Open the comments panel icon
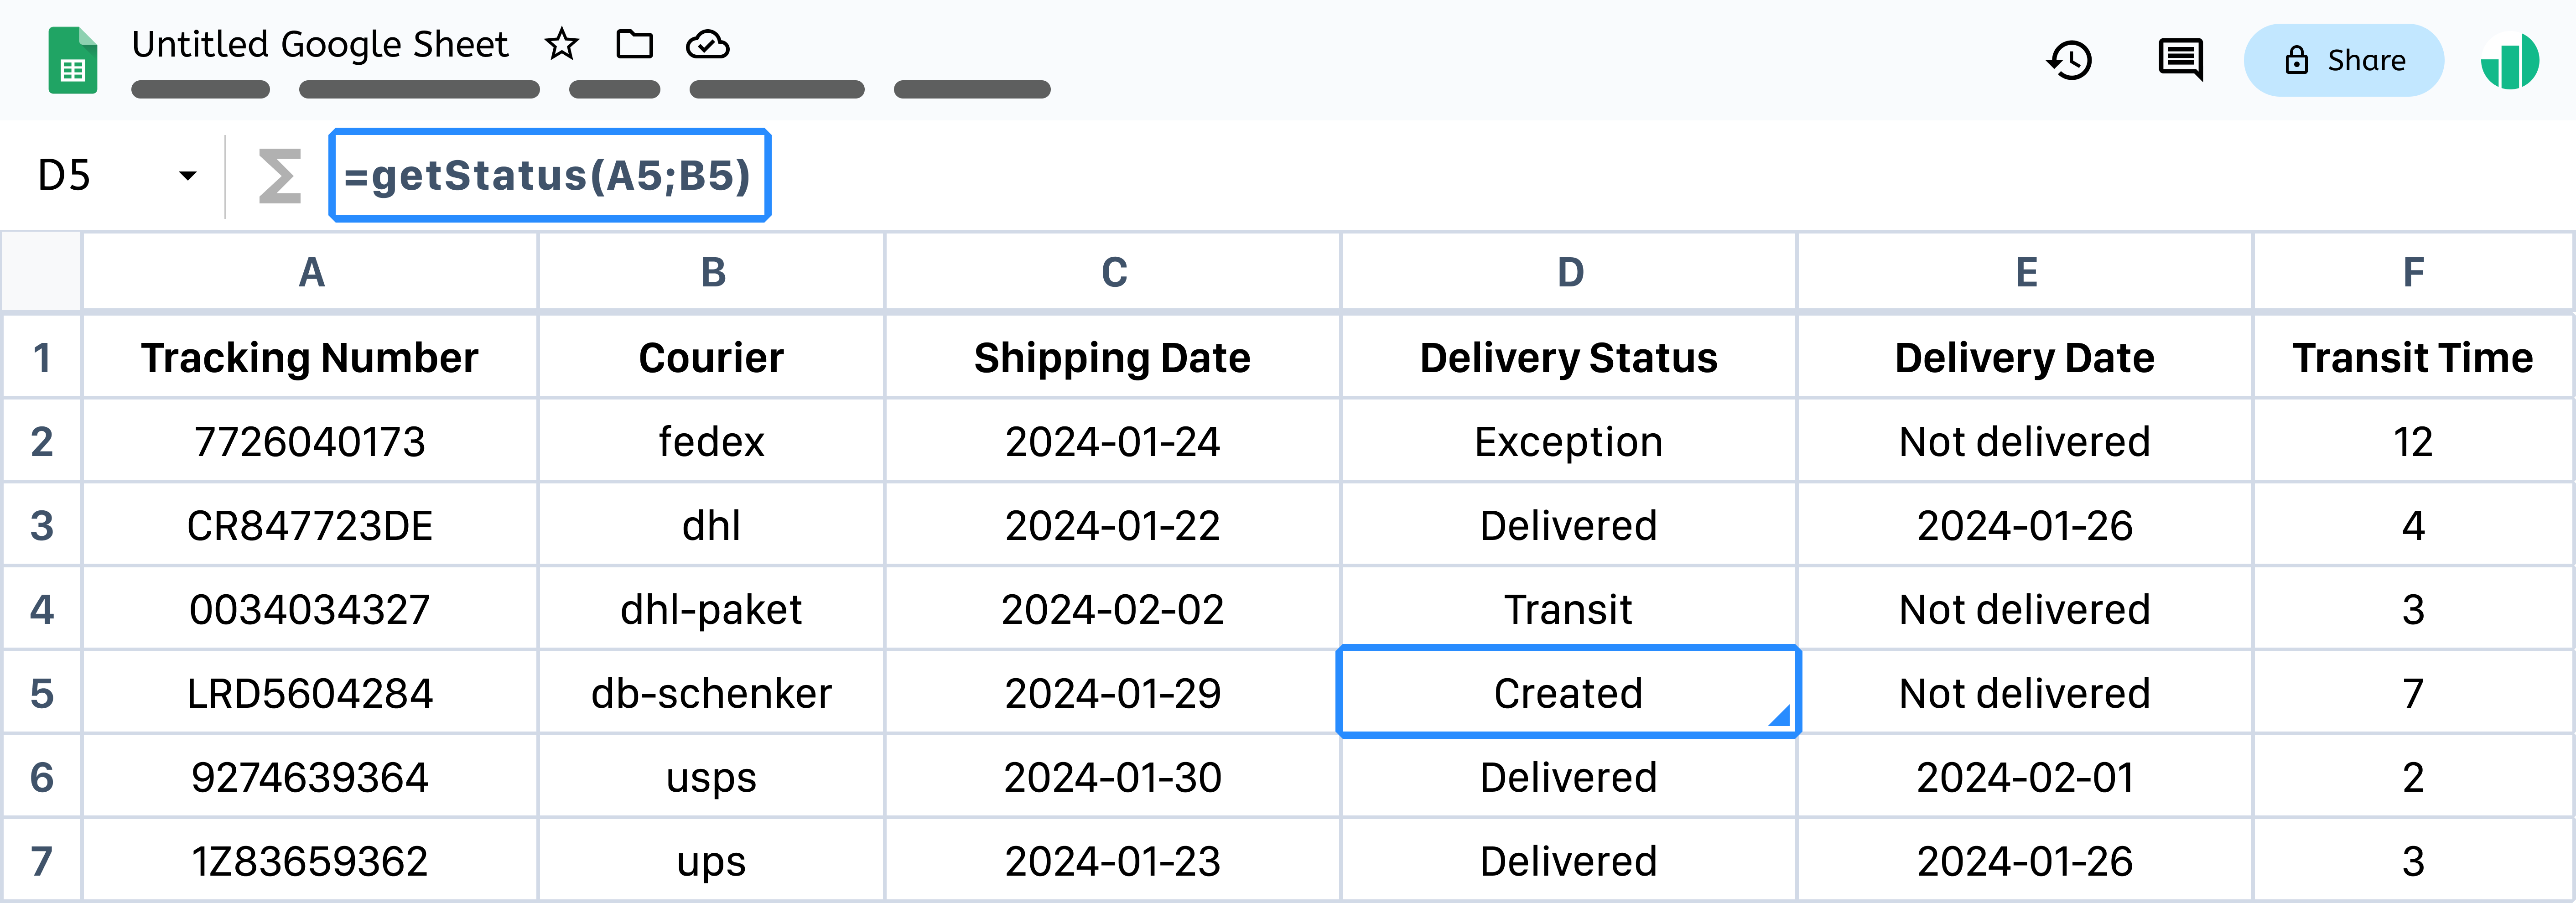 pos(2180,60)
